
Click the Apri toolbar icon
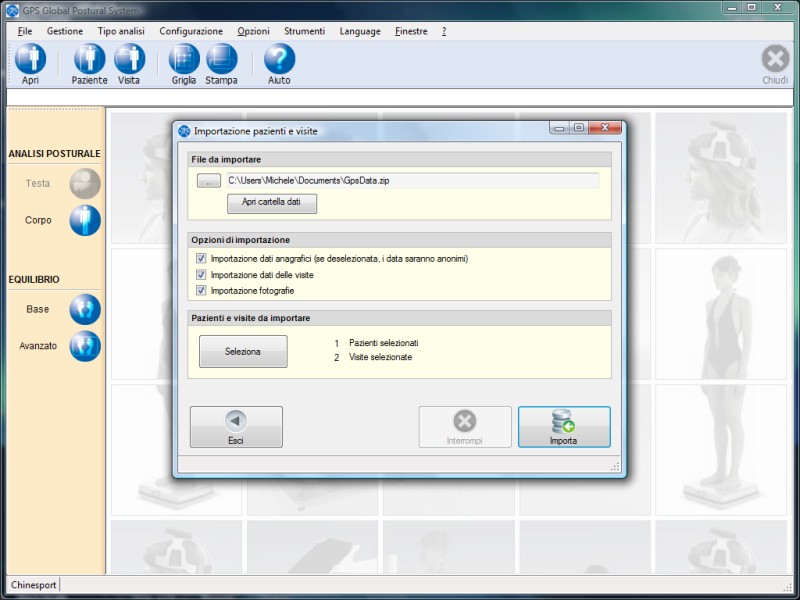30,60
